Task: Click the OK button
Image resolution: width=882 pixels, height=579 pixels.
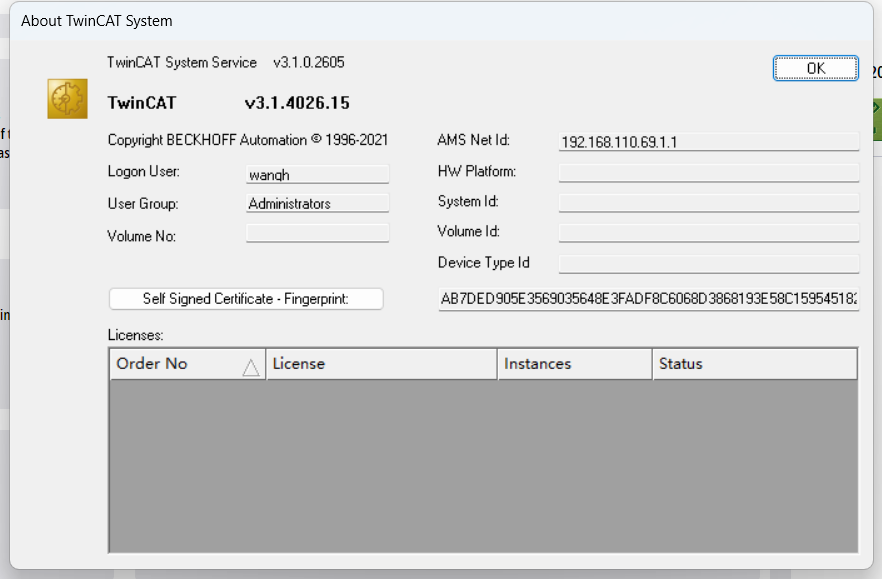Action: pos(816,68)
